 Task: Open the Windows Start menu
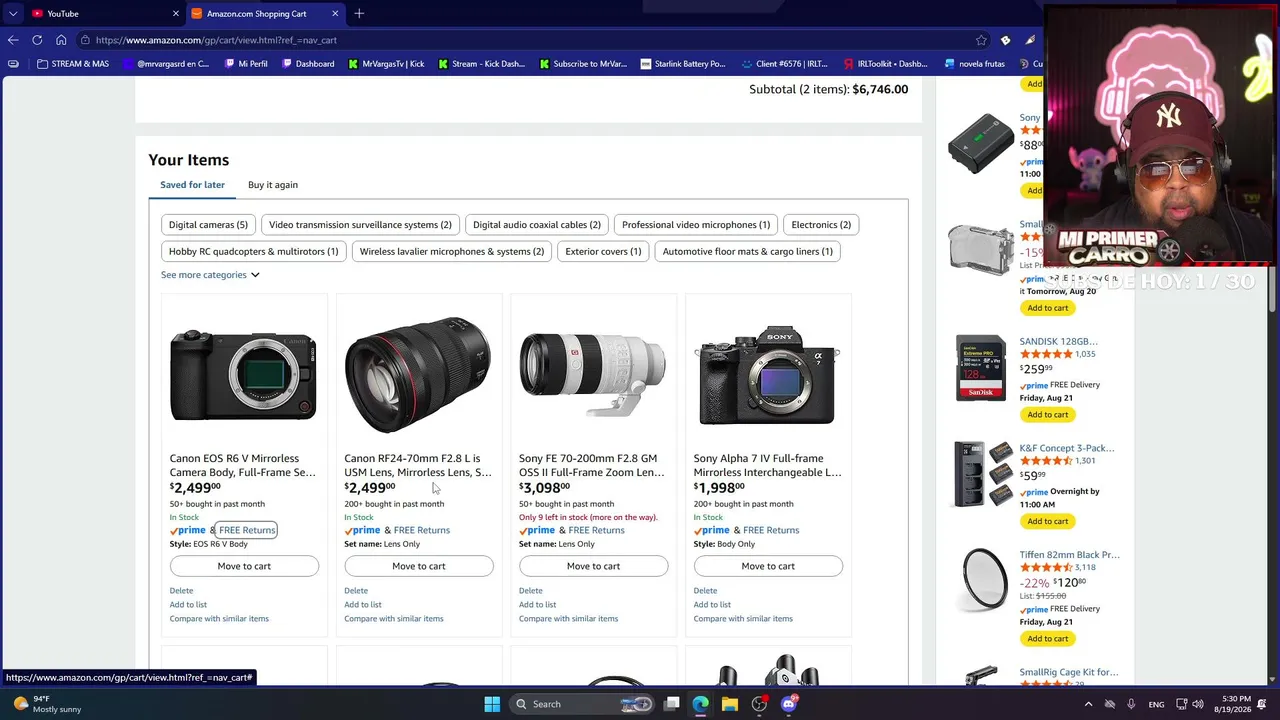click(492, 704)
